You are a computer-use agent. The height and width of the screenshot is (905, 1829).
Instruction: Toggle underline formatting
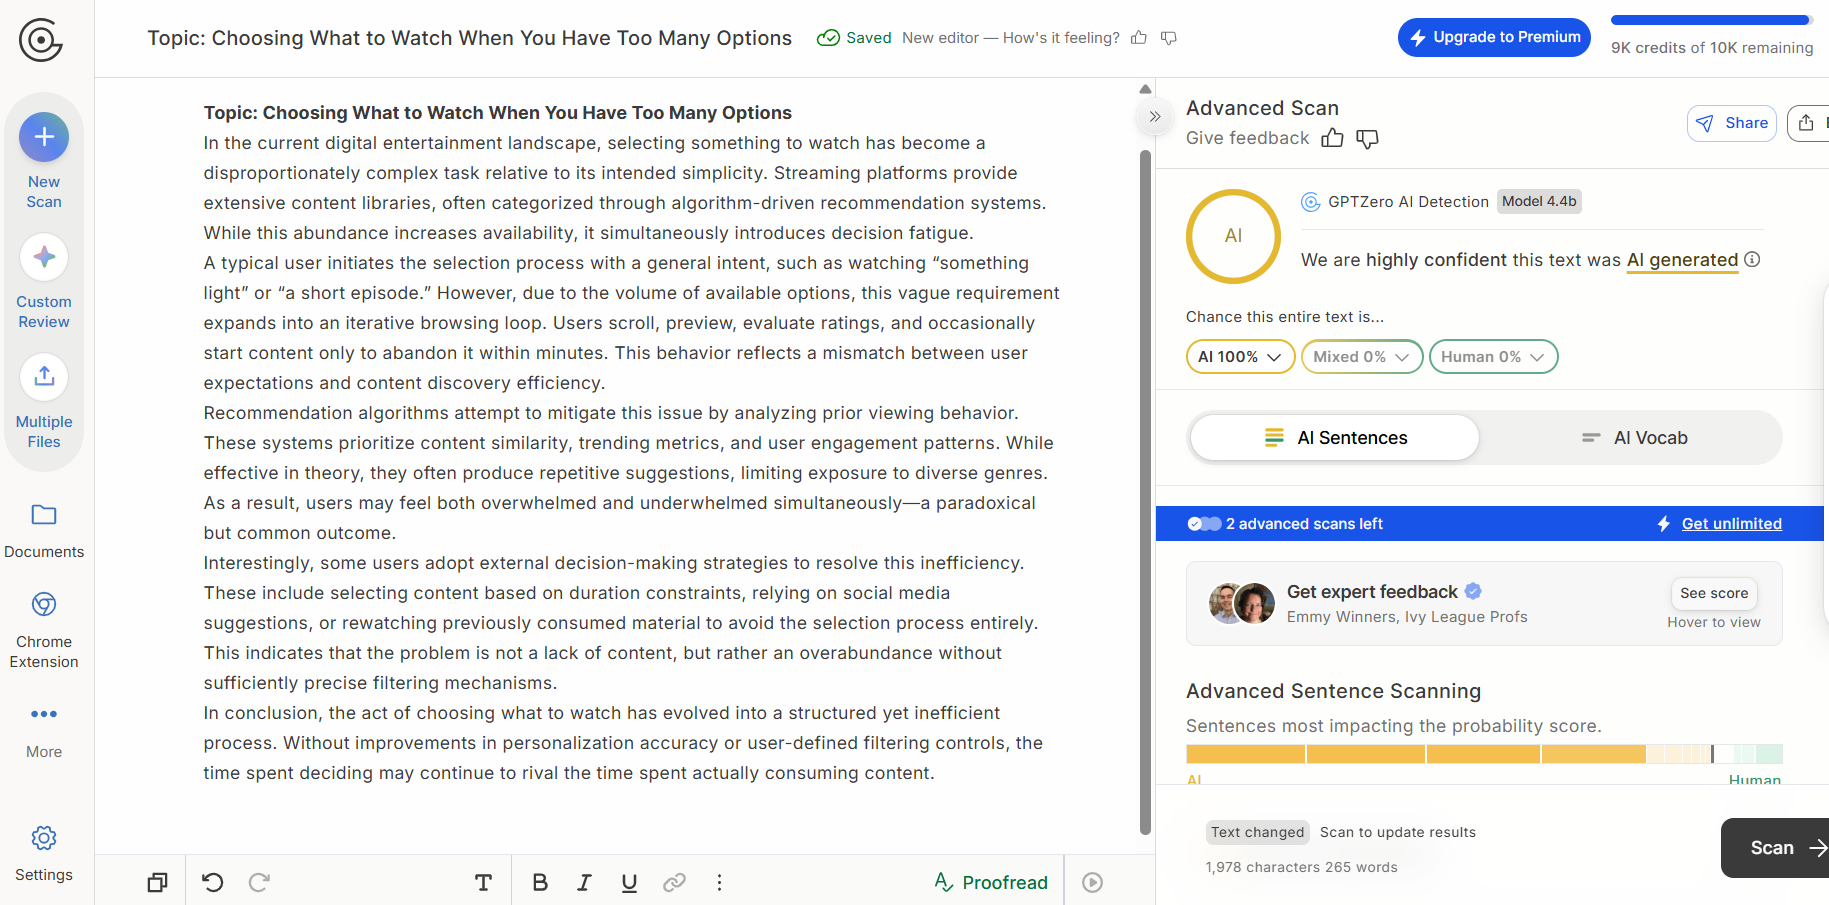click(629, 882)
